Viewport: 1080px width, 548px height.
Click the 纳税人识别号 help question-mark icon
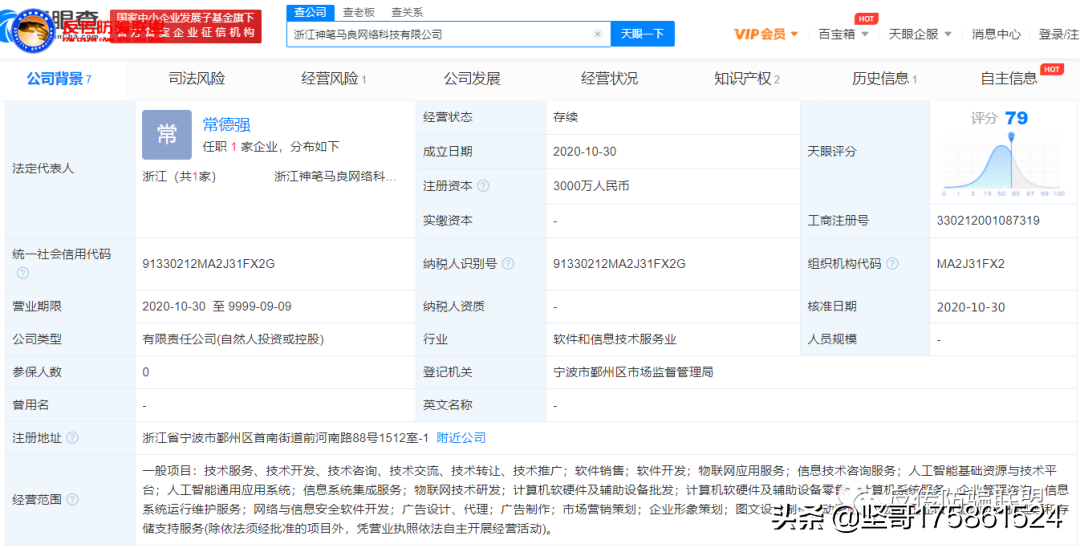pyautogui.click(x=508, y=264)
